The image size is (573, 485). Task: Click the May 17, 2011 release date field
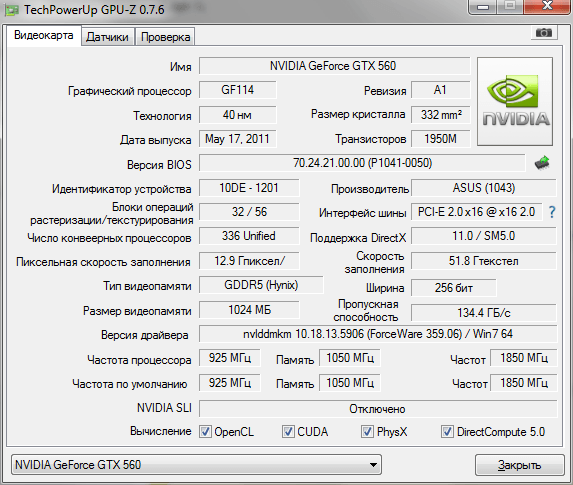pos(238,139)
